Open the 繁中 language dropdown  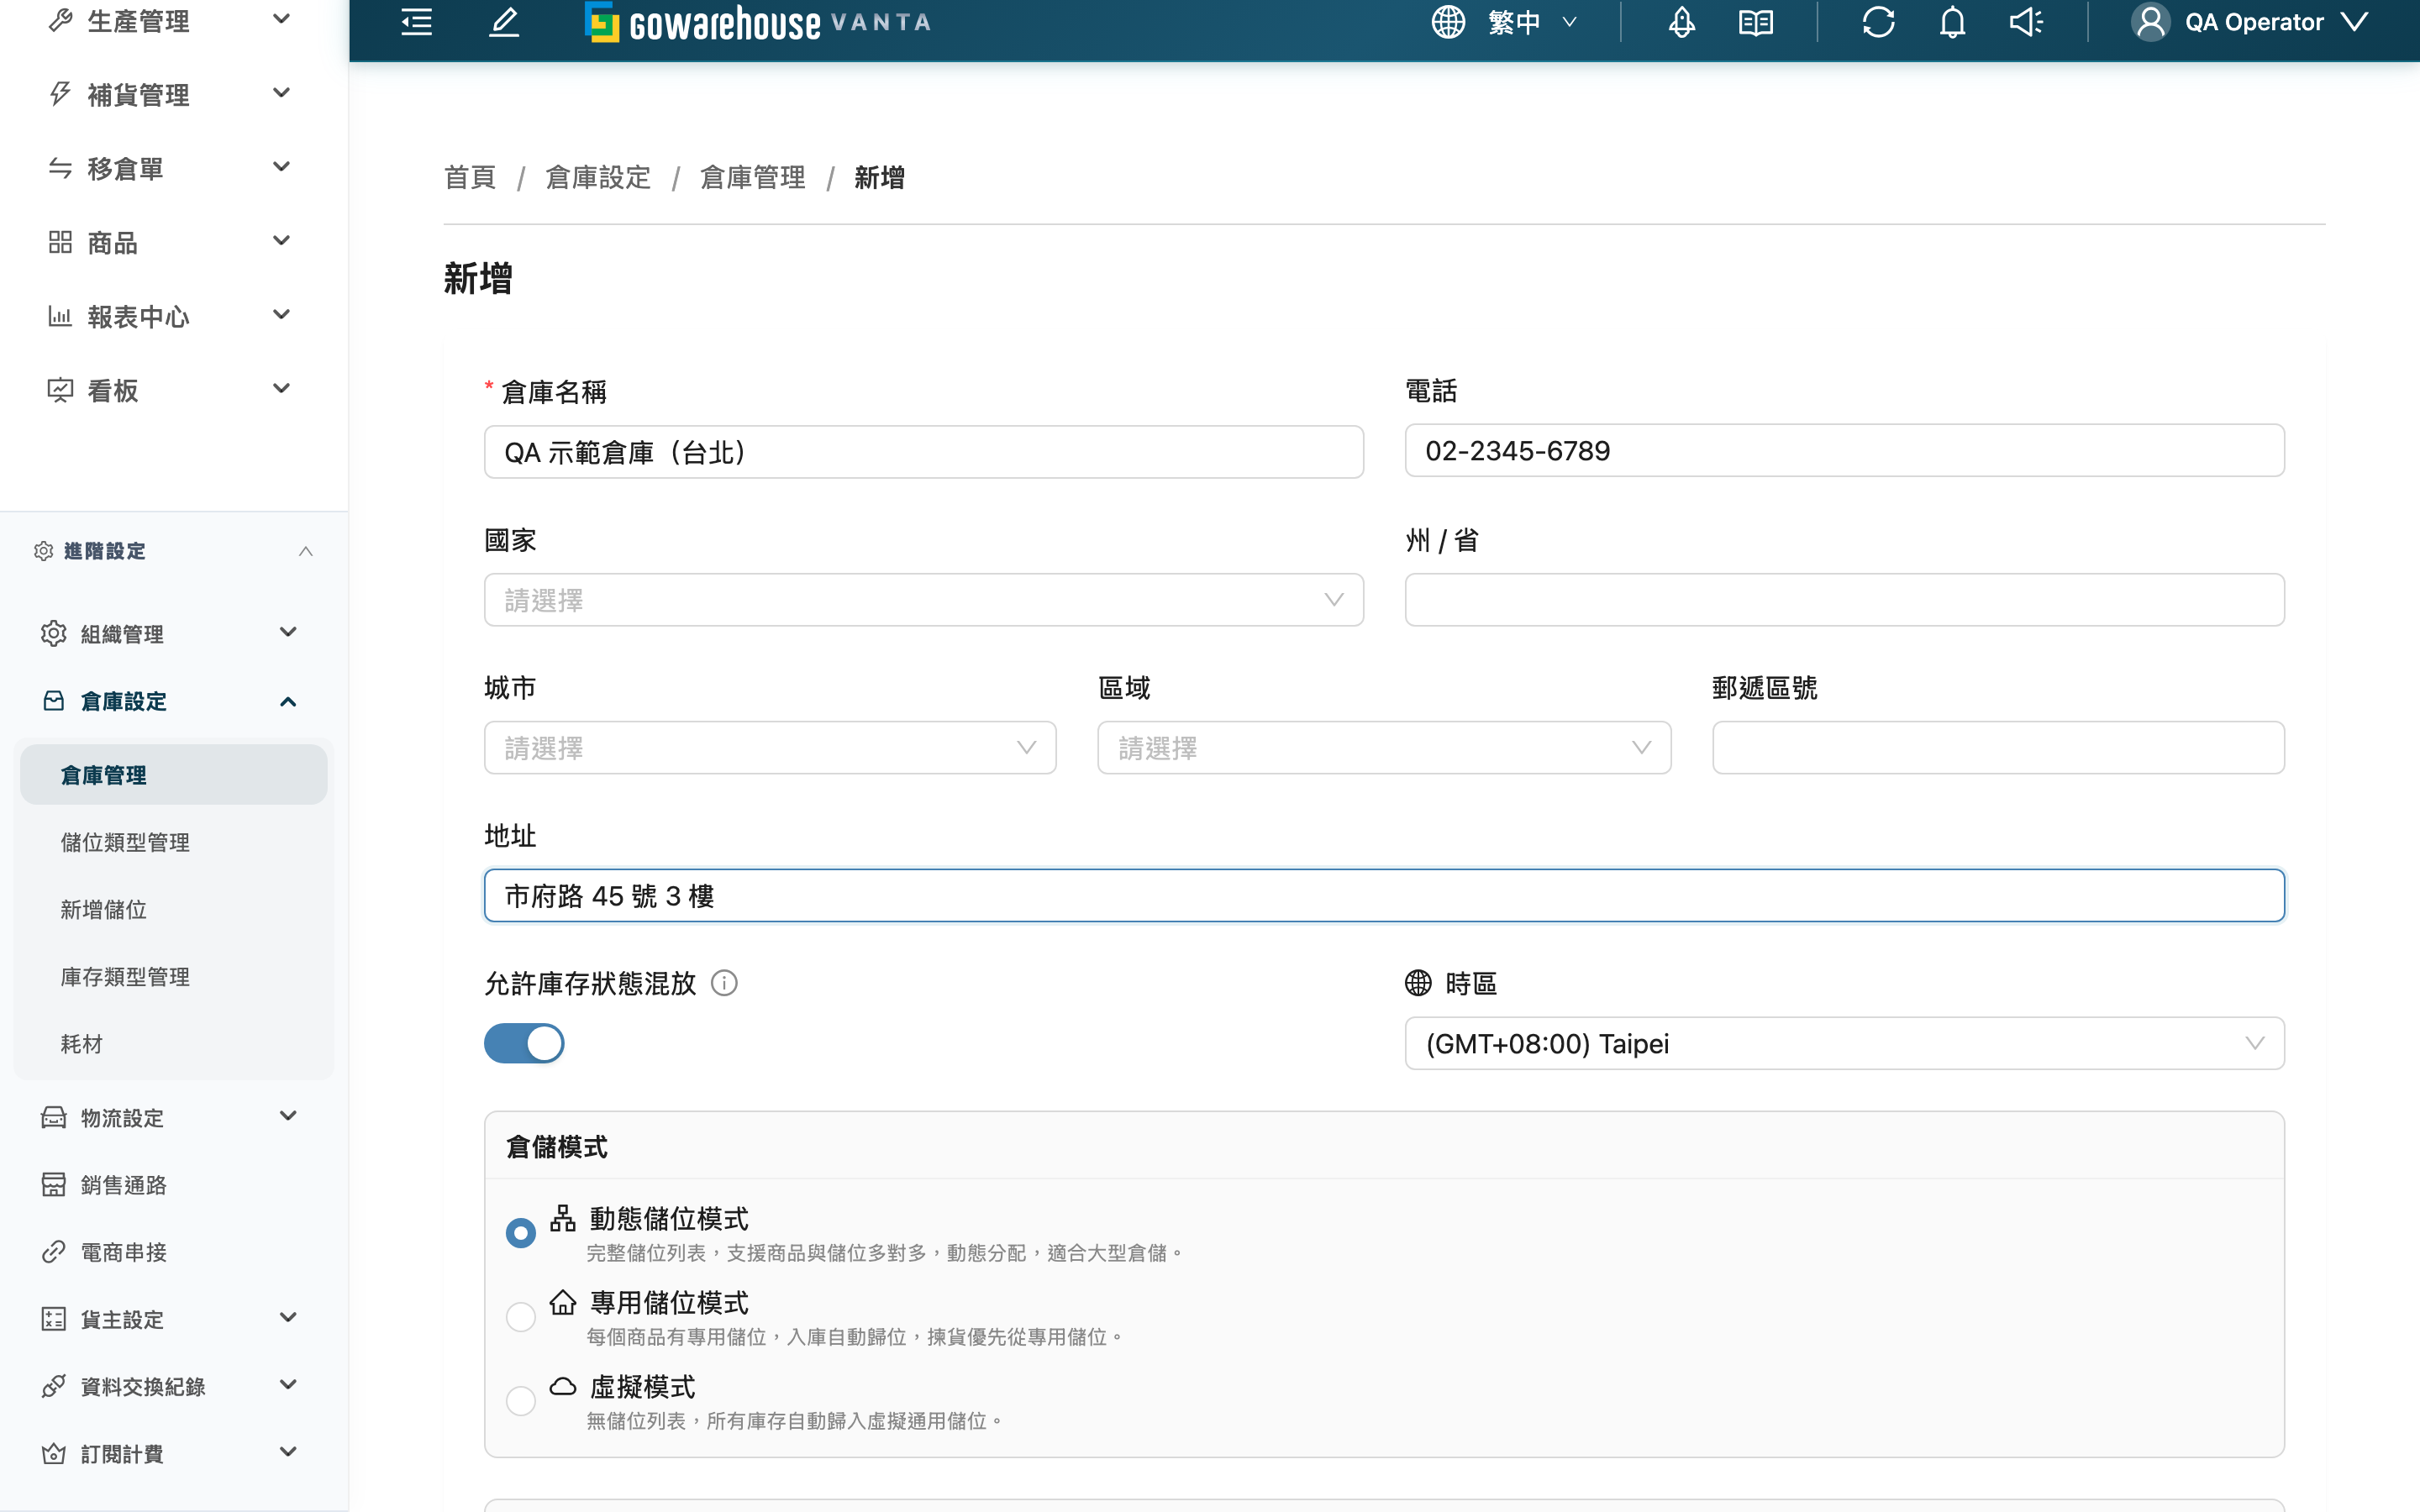pos(1532,22)
